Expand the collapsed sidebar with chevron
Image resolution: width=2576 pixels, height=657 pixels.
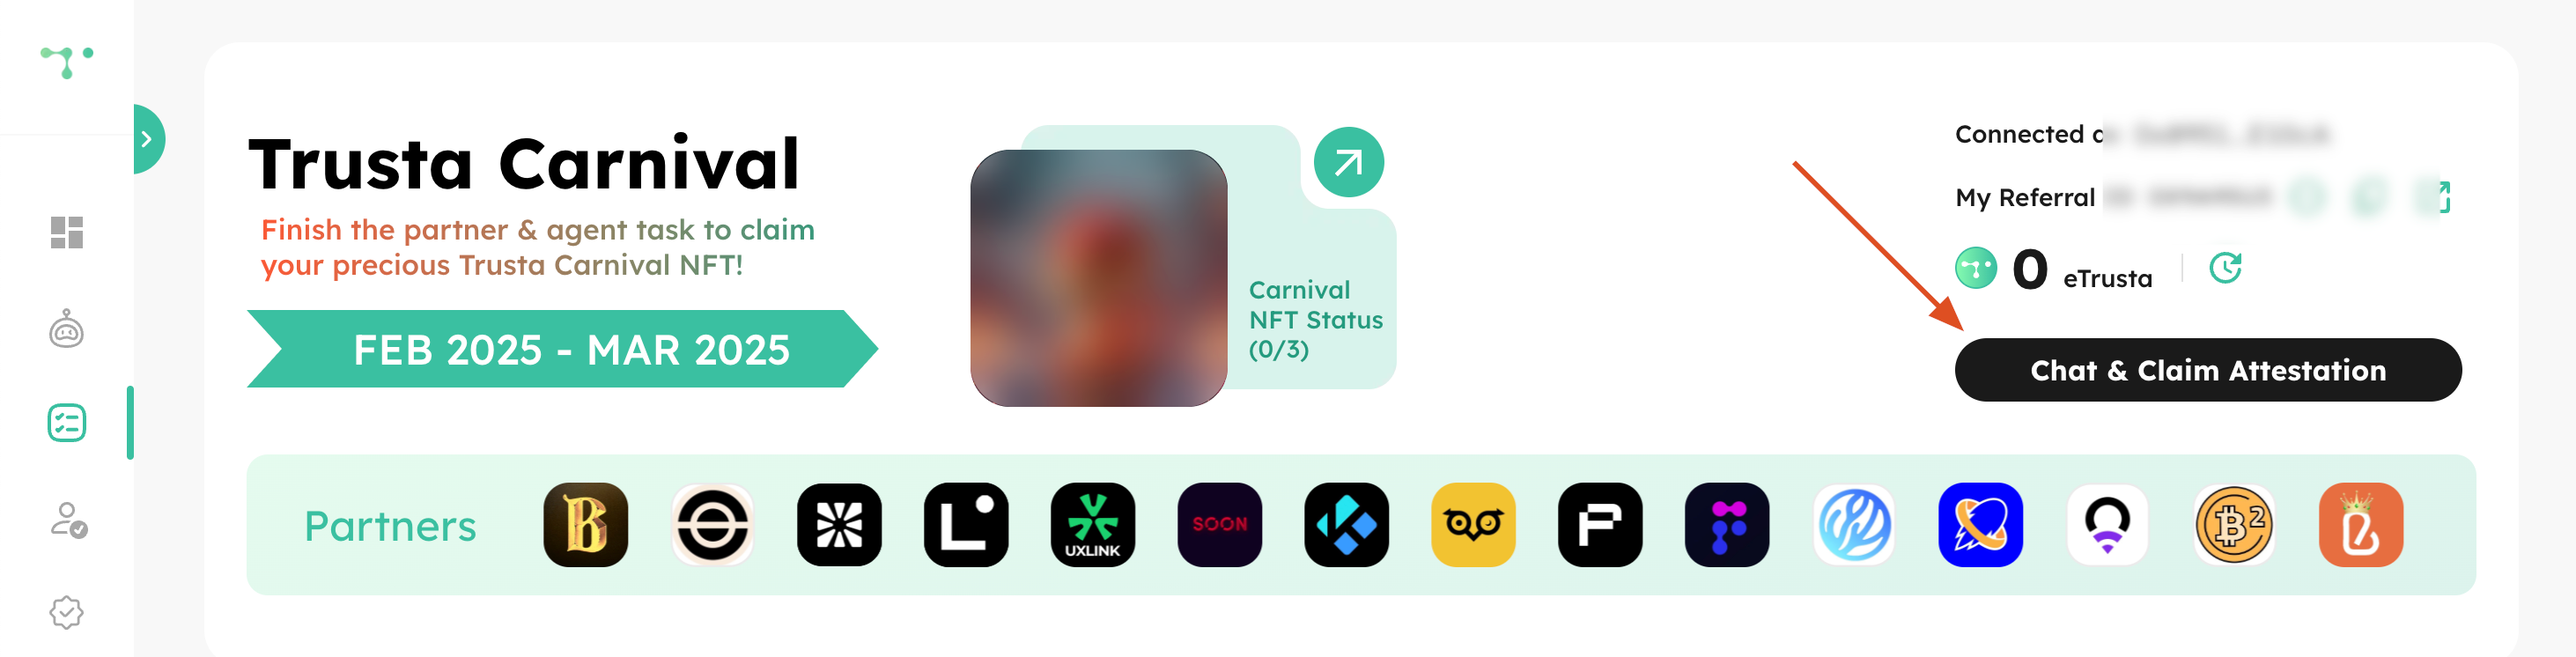click(x=148, y=139)
